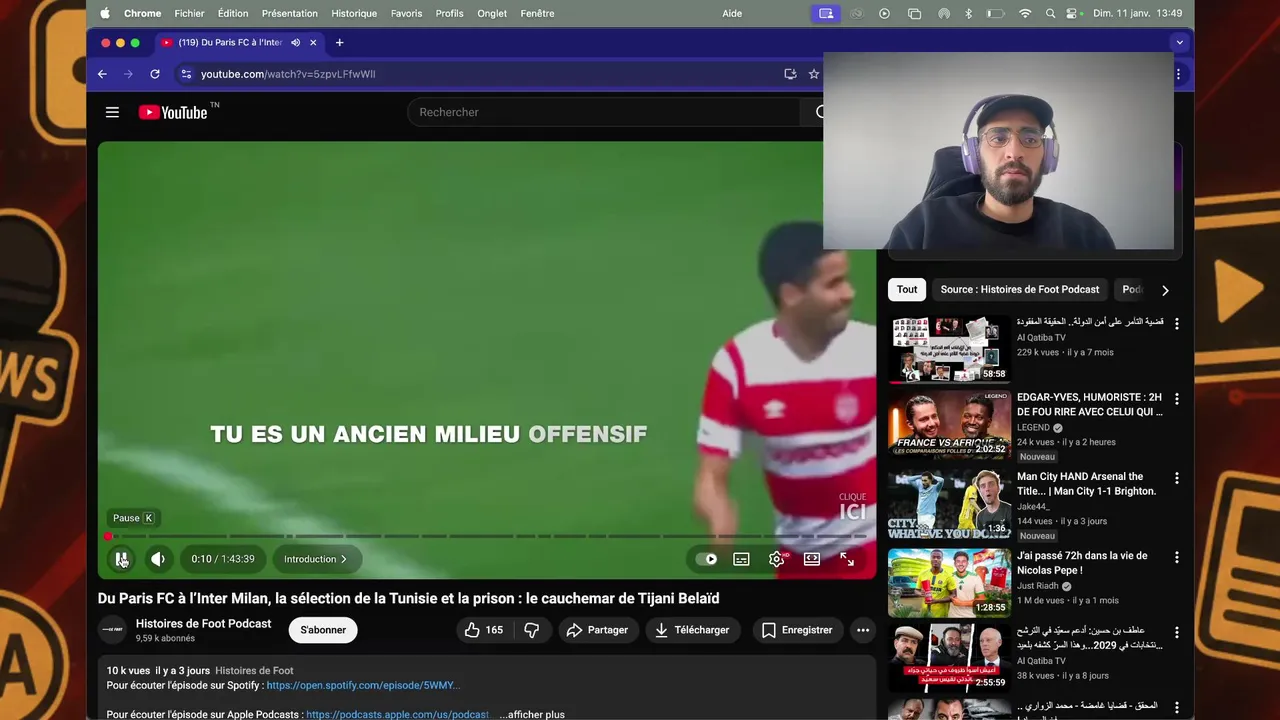Focus the Rechercher search field
1280x720 pixels.
pos(603,112)
